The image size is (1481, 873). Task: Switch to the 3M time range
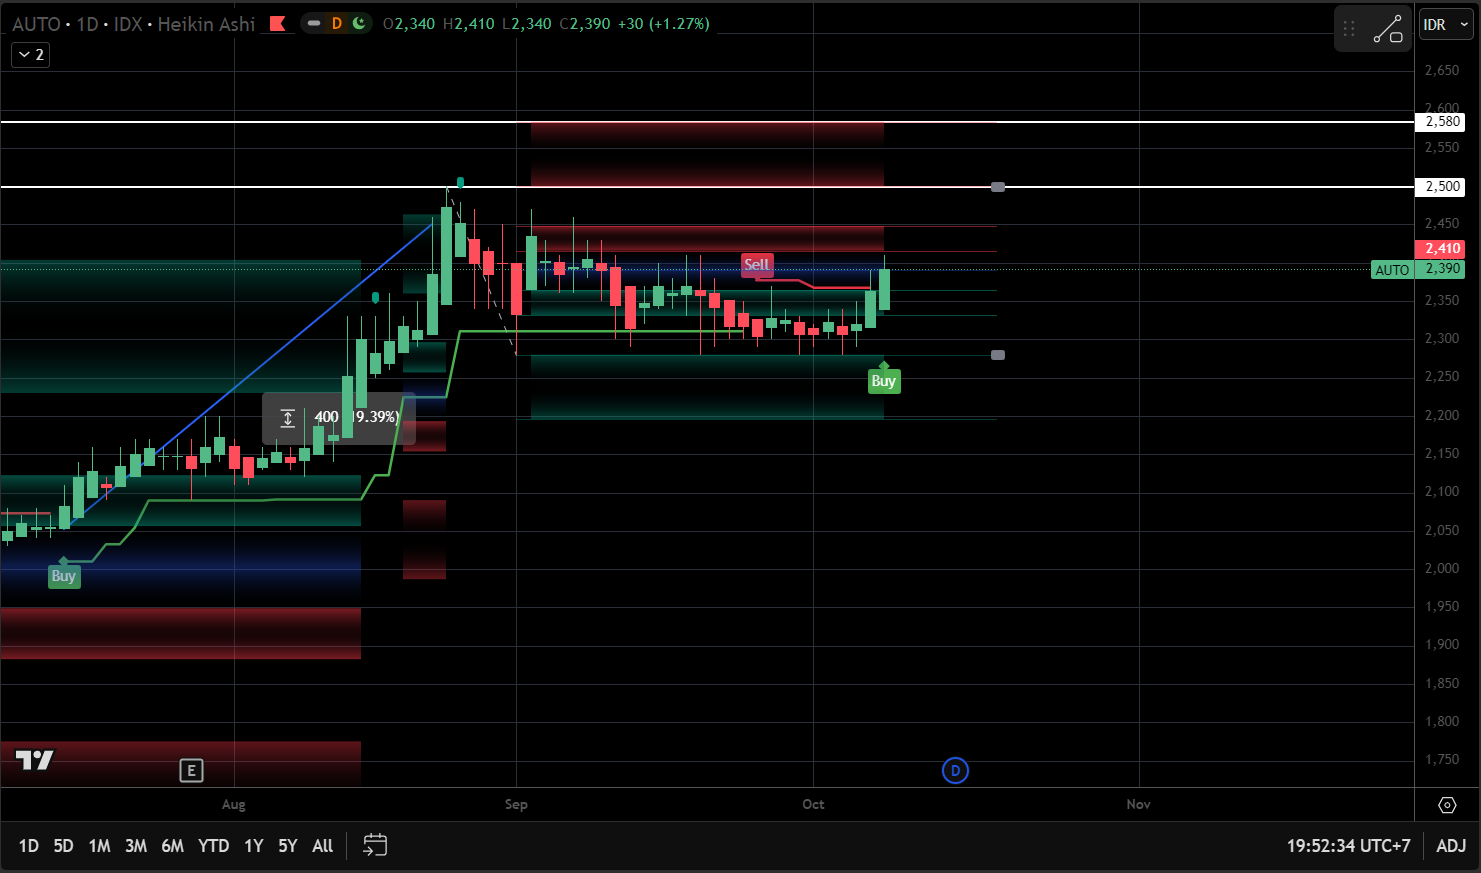(136, 846)
